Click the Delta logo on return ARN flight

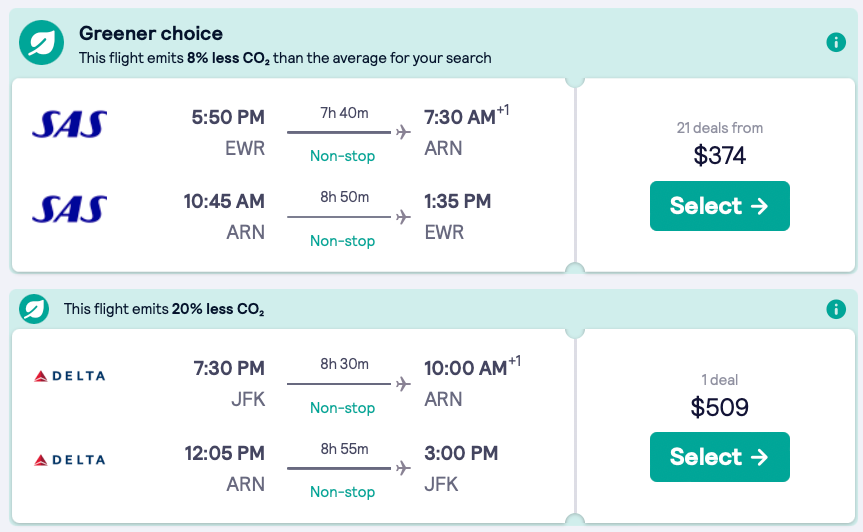(x=69, y=460)
